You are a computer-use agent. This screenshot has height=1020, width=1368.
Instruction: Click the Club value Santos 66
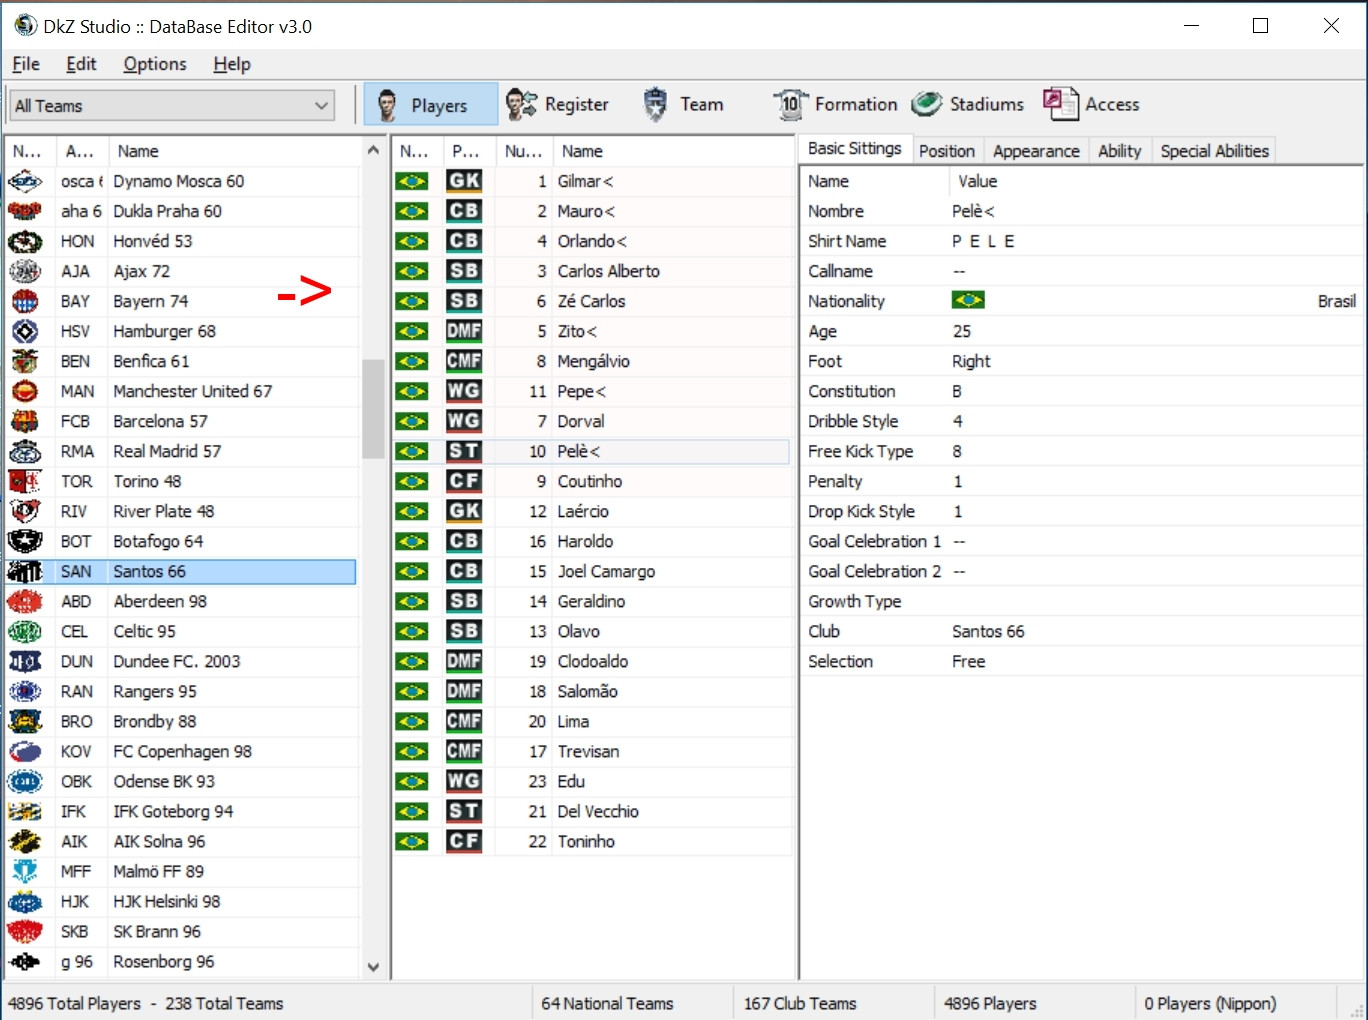coord(988,631)
